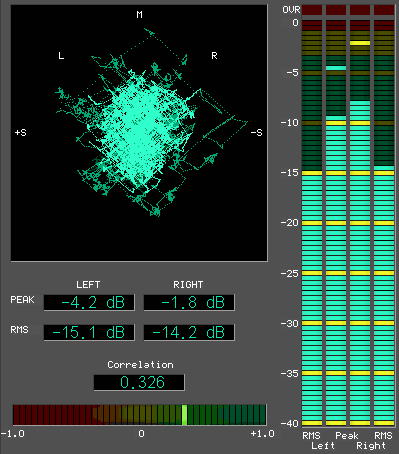Viewport: 399px width, 454px height.
Task: Click the M label on the vectorscope
Action: 139,15
